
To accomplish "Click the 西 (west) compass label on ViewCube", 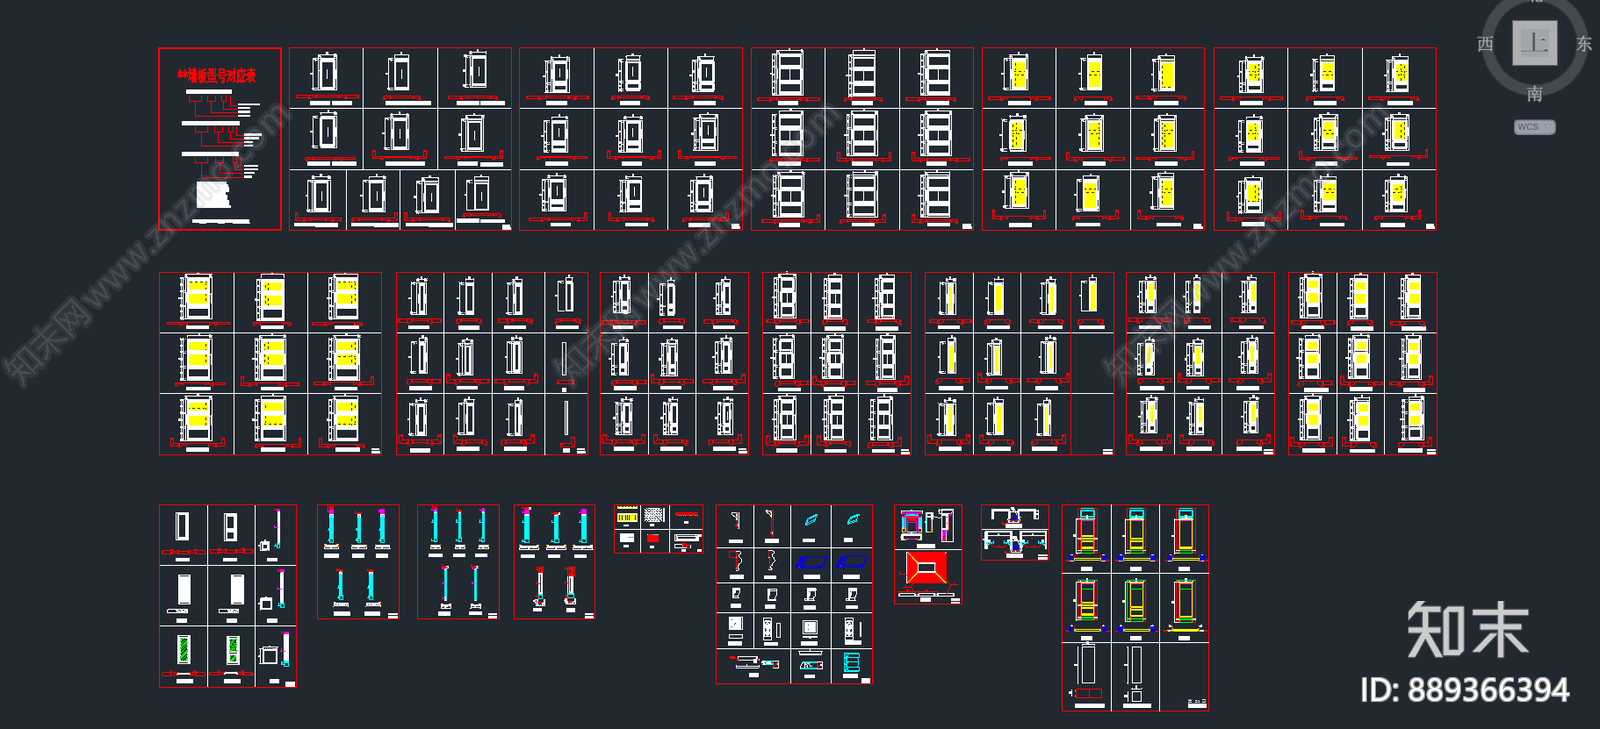I will [1485, 44].
